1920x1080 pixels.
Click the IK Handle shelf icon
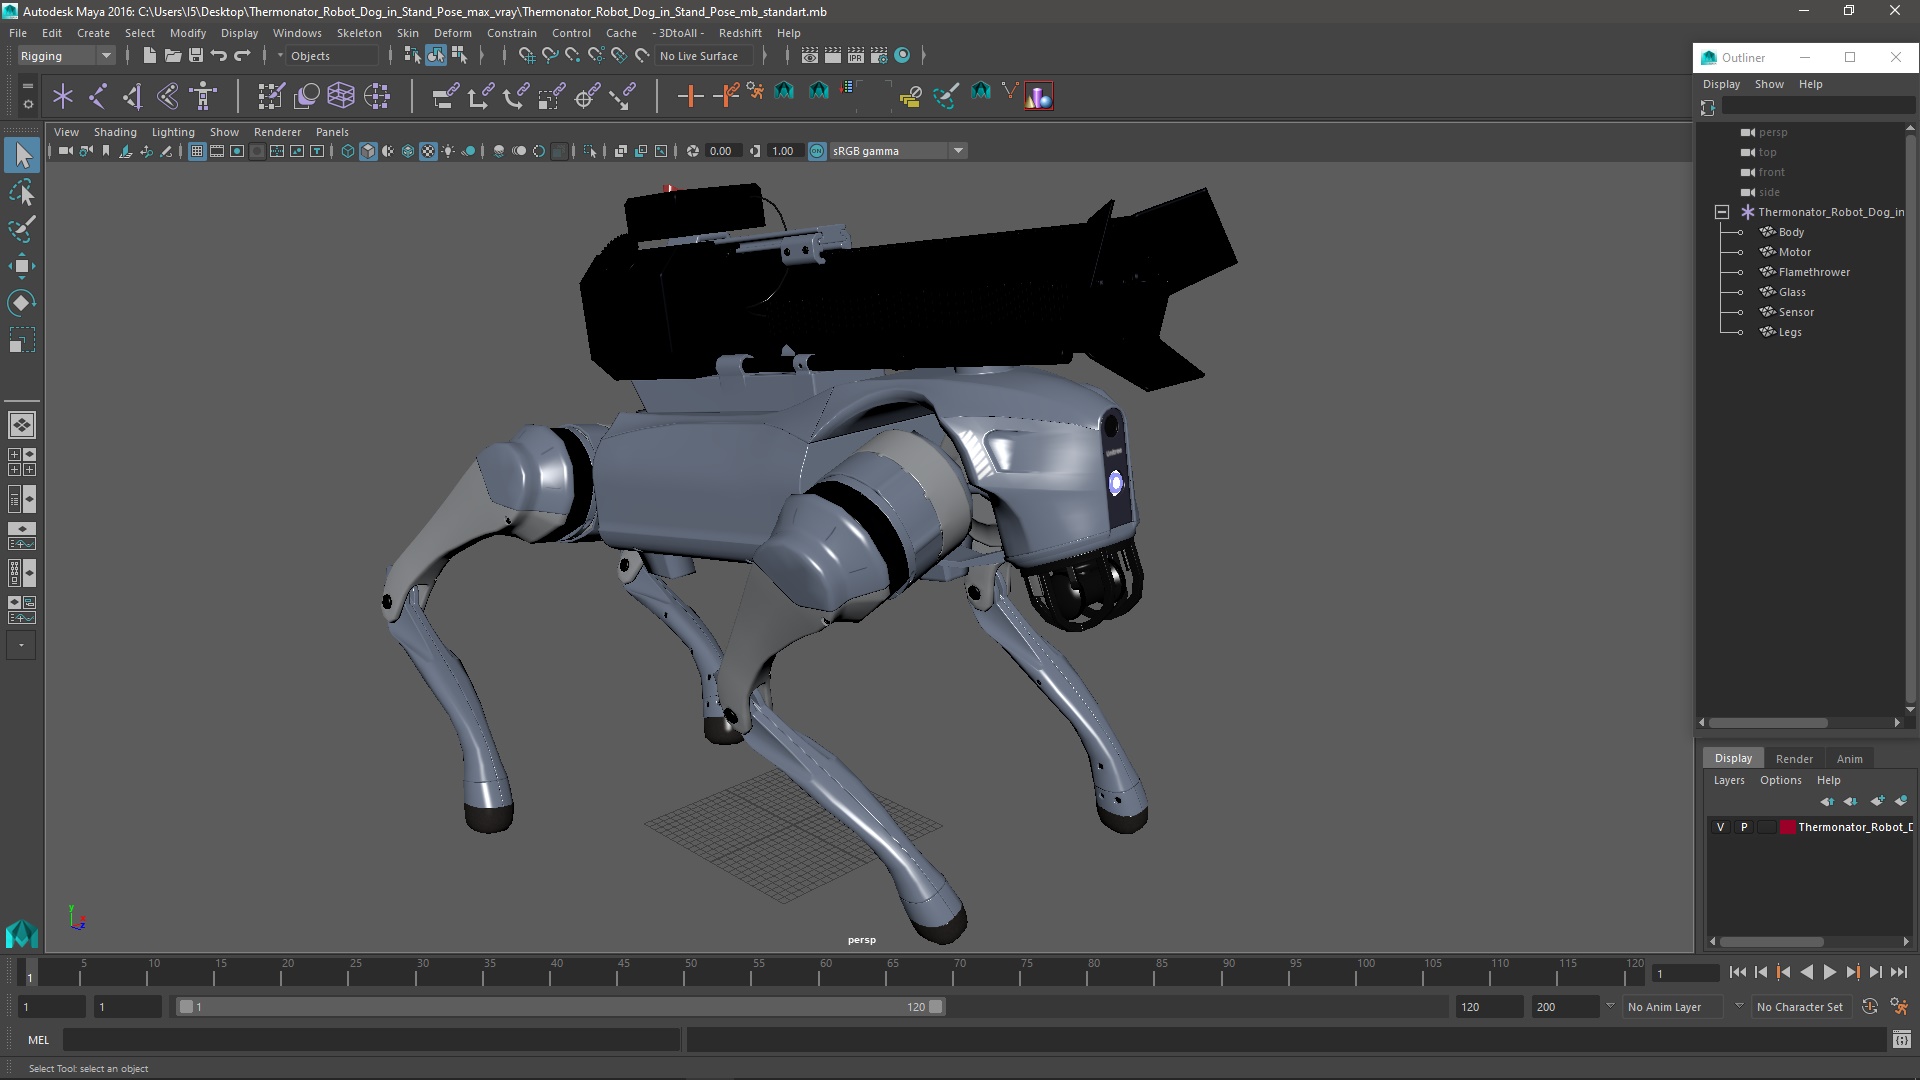click(x=132, y=96)
